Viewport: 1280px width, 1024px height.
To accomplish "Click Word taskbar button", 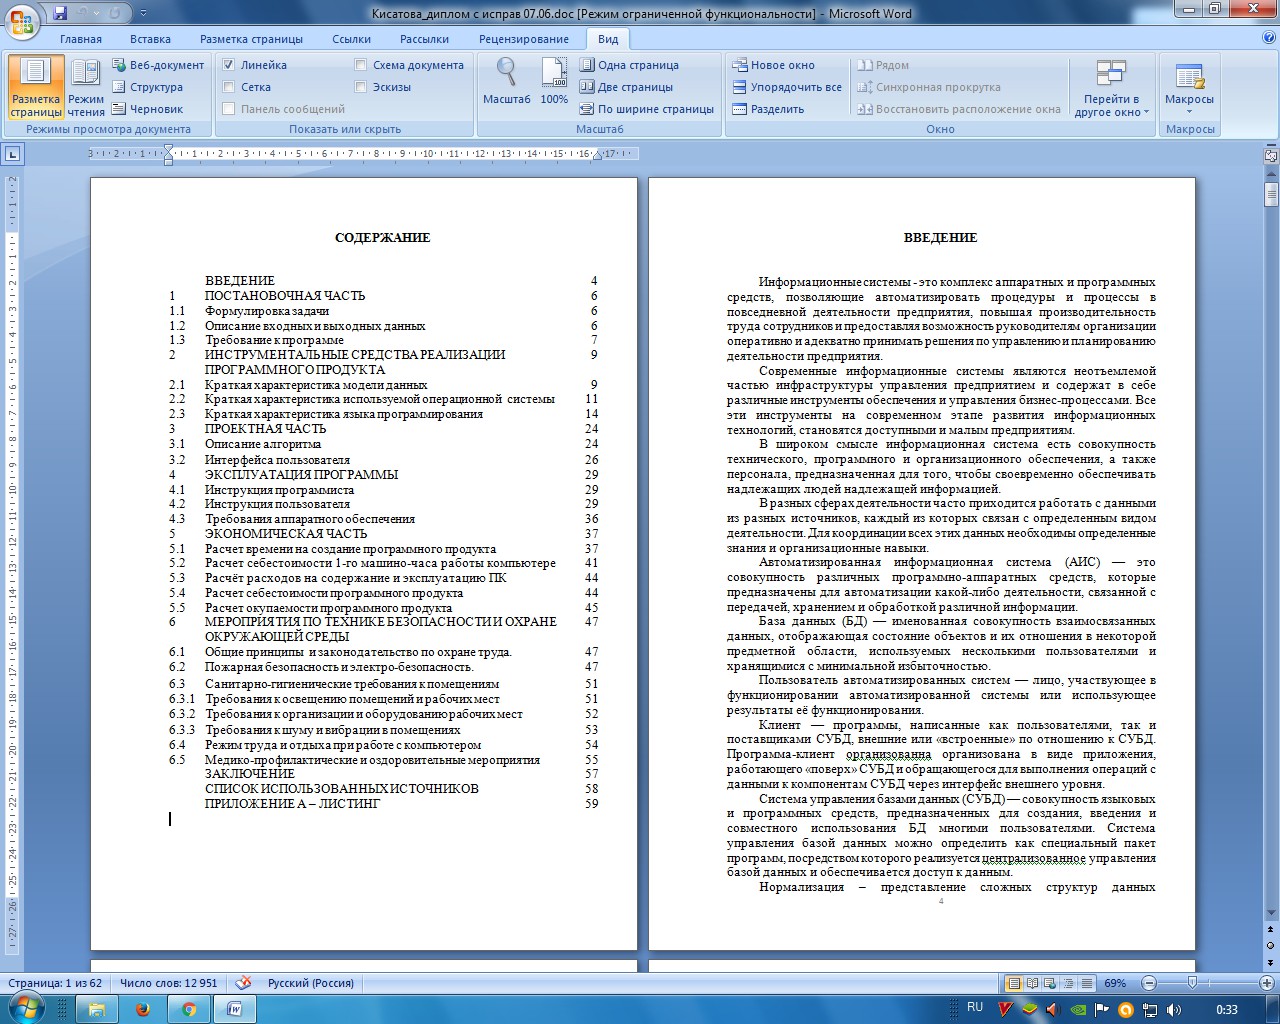I will tap(235, 1009).
